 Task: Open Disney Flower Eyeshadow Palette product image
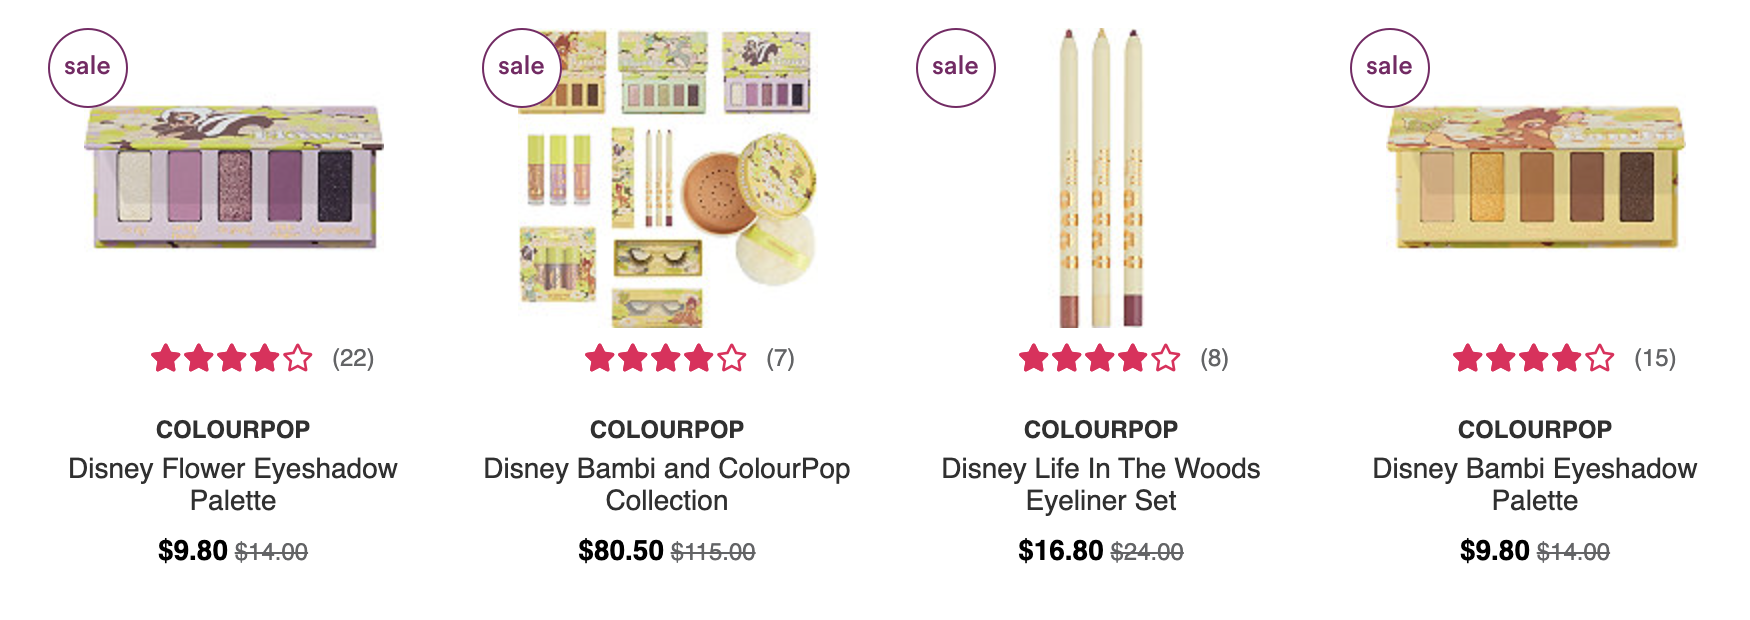pyautogui.click(x=234, y=177)
